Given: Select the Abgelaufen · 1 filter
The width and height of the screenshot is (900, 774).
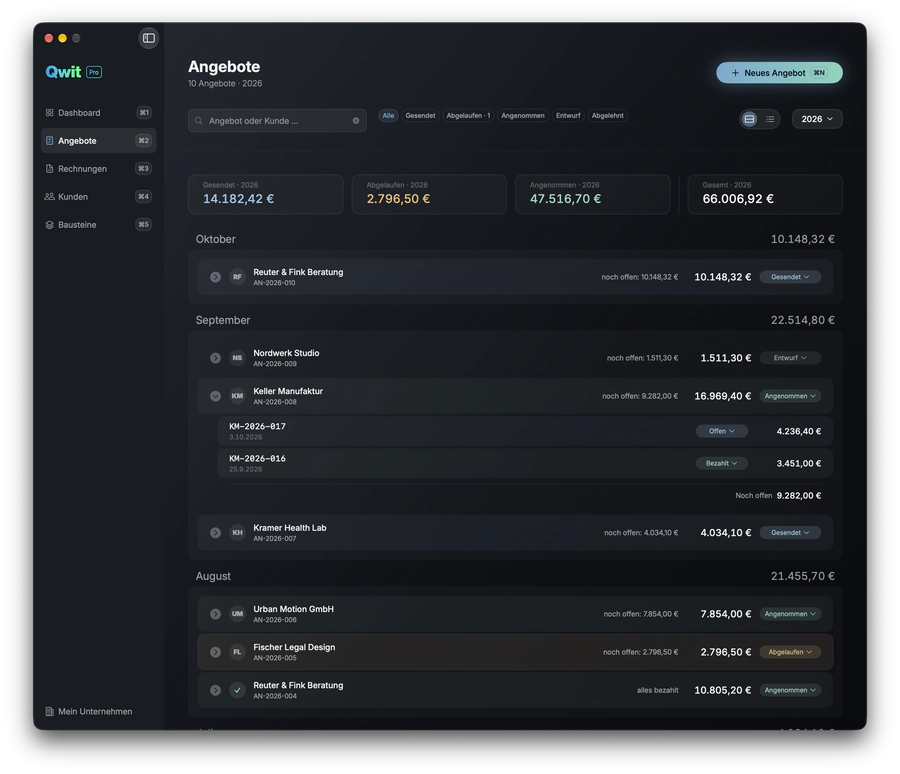Looking at the screenshot, I should click(468, 115).
